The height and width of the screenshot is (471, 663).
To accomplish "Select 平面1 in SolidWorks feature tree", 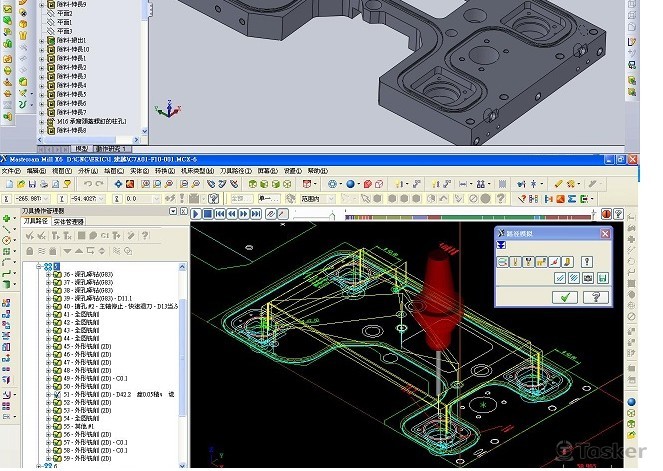I will (x=64, y=22).
